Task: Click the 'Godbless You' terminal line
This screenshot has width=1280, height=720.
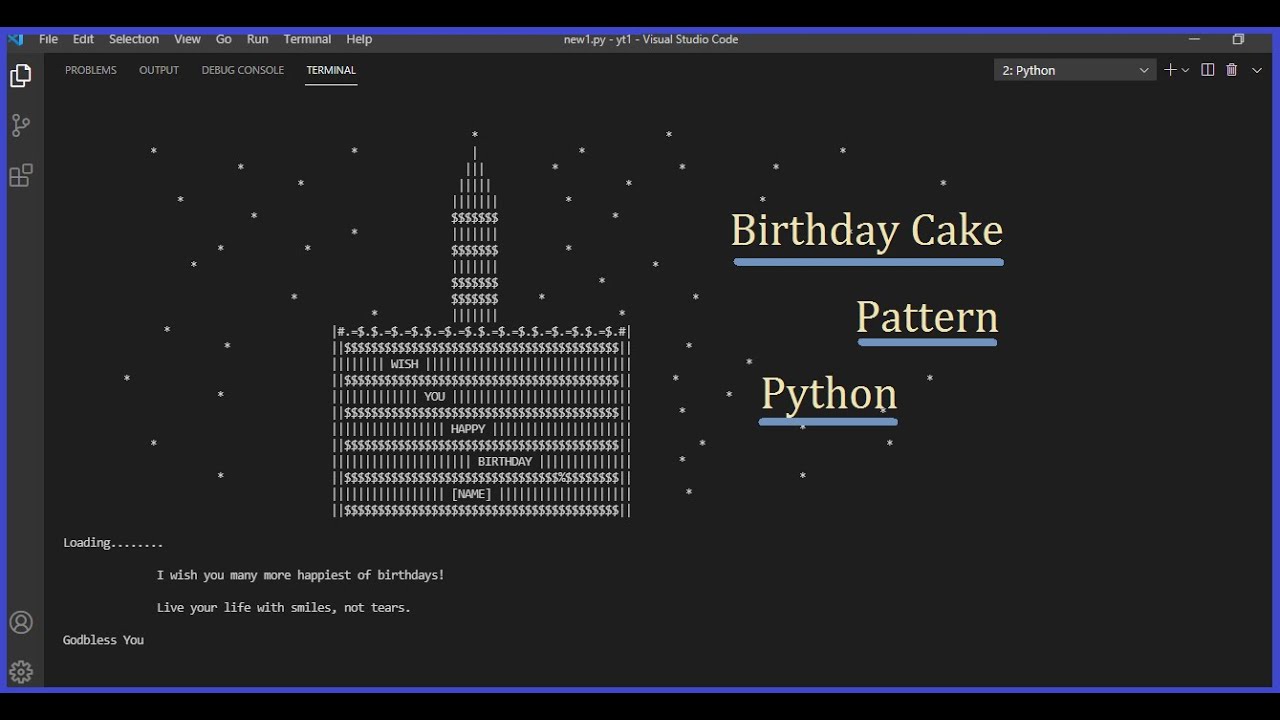Action: (103, 640)
